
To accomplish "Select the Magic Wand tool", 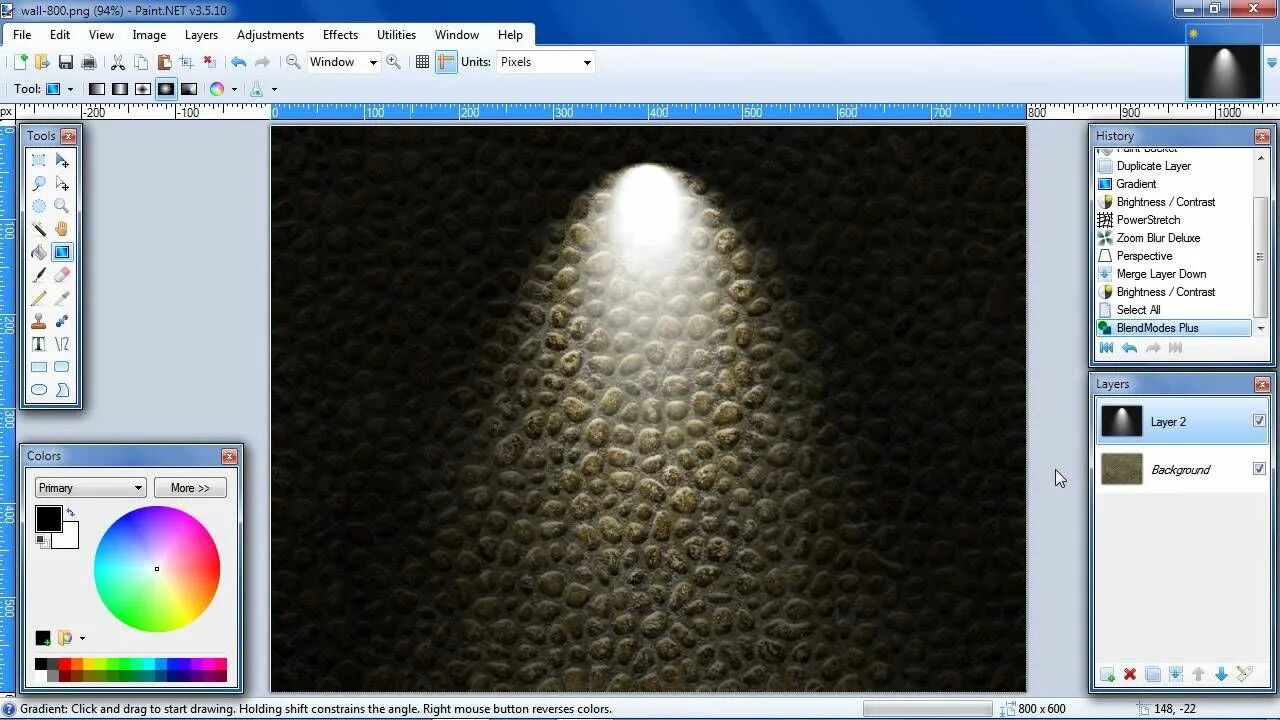I will click(39, 229).
